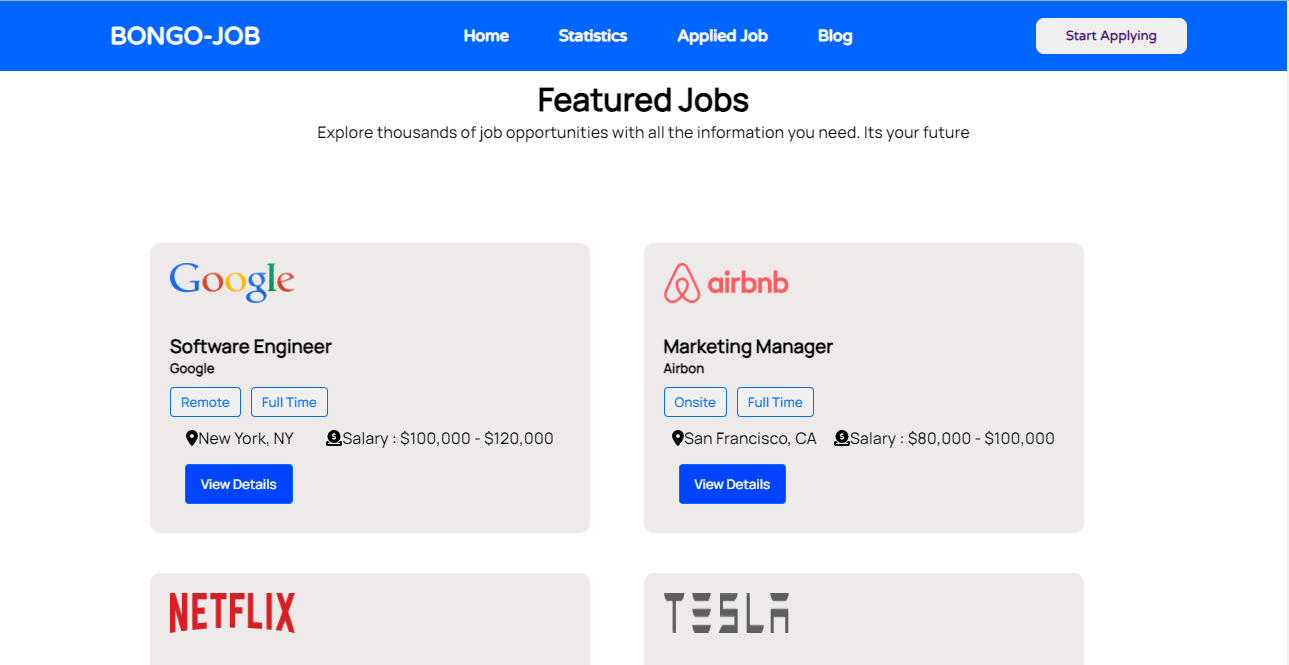
Task: Open the Applied Job page
Action: 722,36
